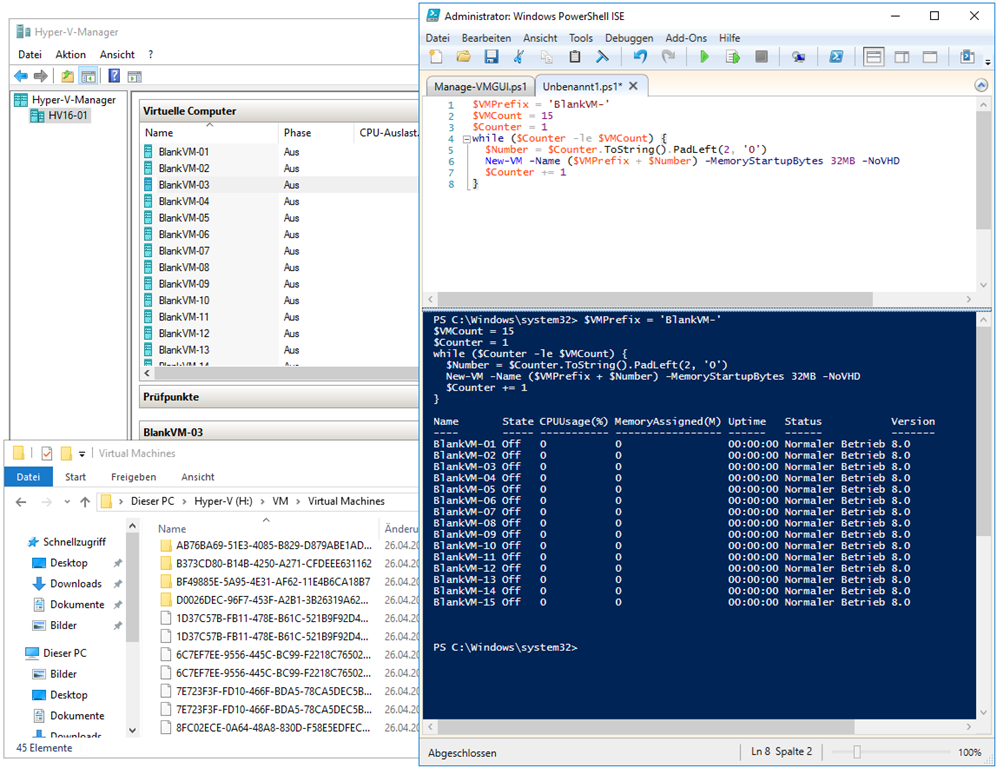Open a script file with the folder icon in ISE

[464, 57]
